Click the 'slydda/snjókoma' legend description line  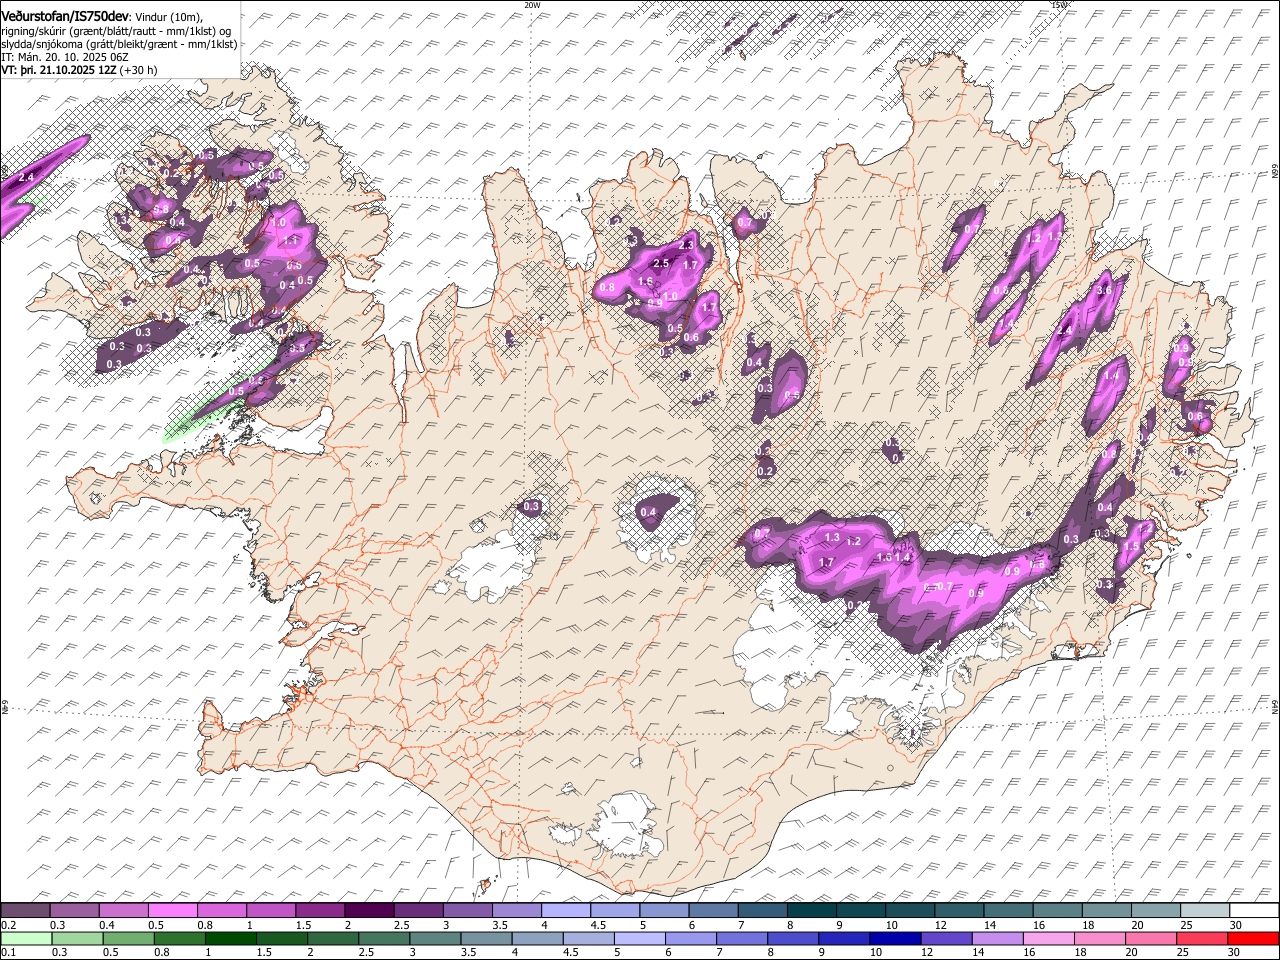coord(119,44)
